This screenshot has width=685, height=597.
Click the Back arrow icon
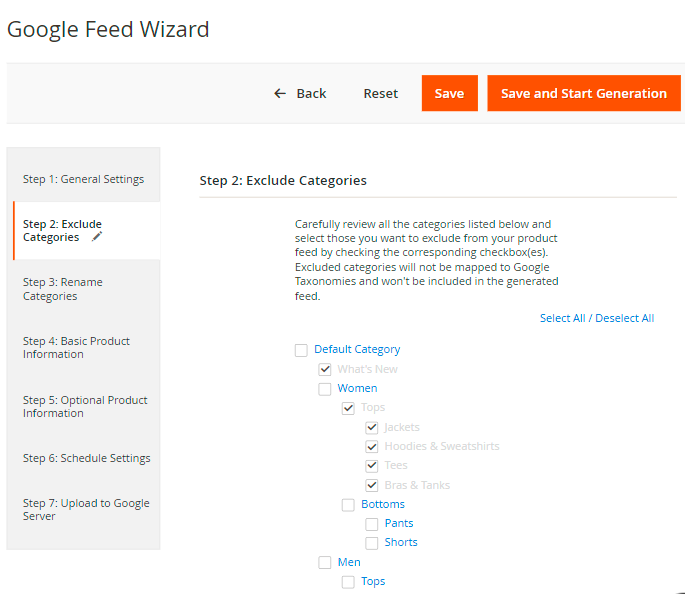(x=280, y=94)
